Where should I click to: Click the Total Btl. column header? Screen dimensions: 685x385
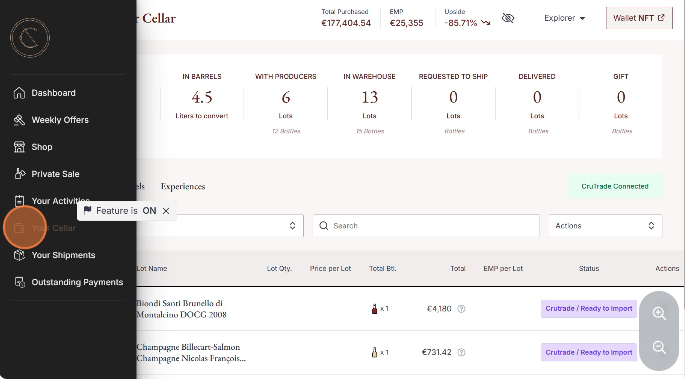point(383,269)
